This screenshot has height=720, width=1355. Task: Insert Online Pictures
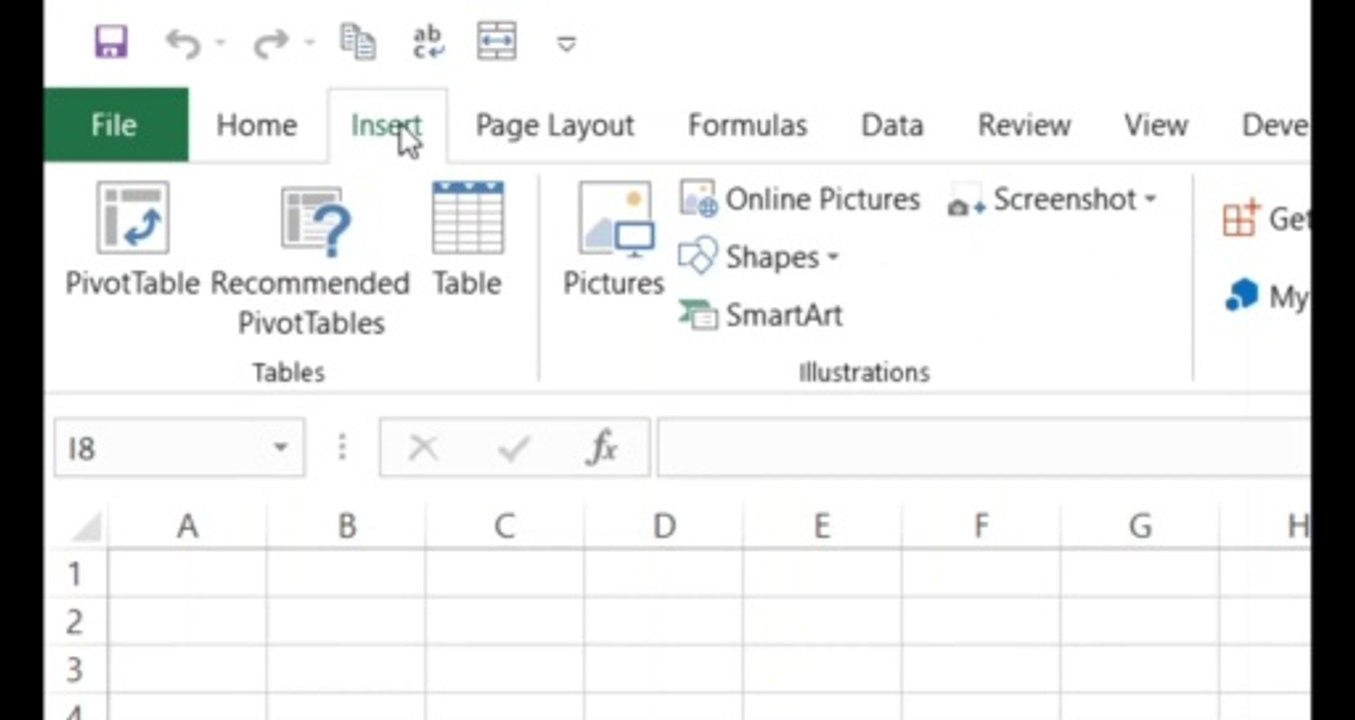coord(799,199)
